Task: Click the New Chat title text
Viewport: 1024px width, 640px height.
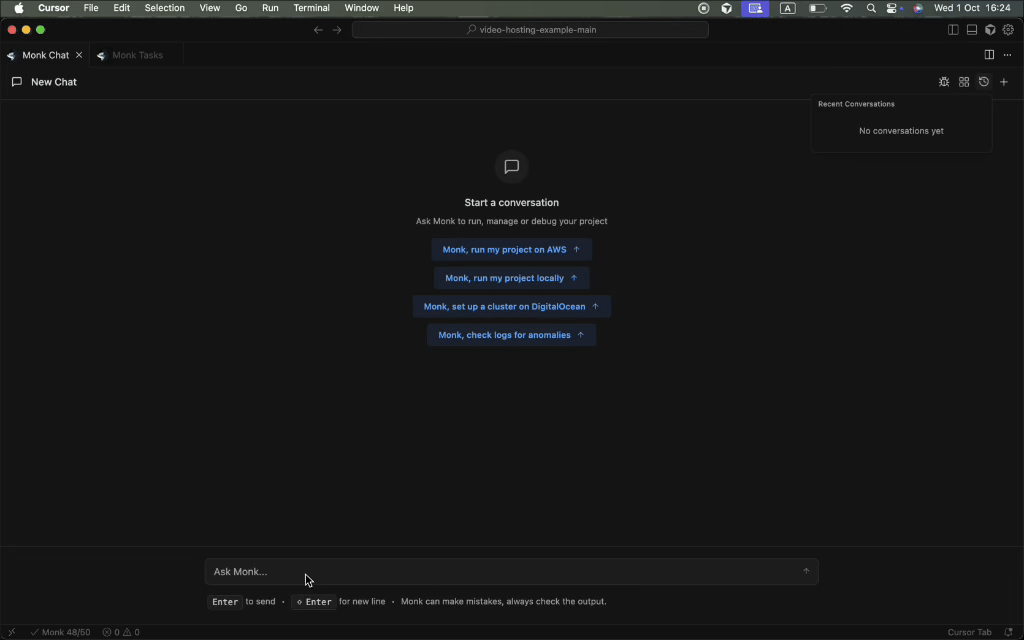Action: [x=54, y=82]
